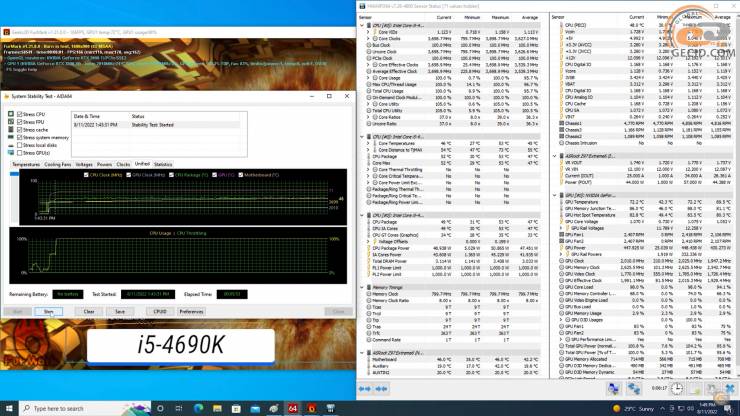The width and height of the screenshot is (740, 416).
Task: Click CPUID button in AIDA64
Action: click(x=160, y=312)
